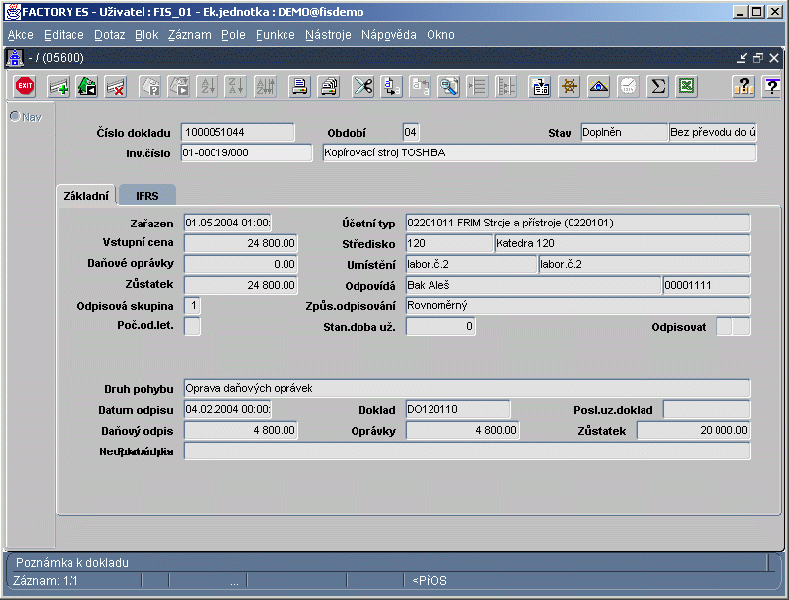Click the insert new record icon

tap(59, 87)
